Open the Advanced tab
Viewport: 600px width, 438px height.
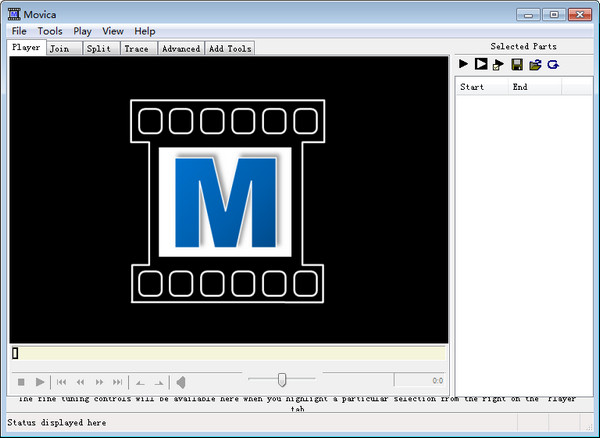(x=181, y=48)
